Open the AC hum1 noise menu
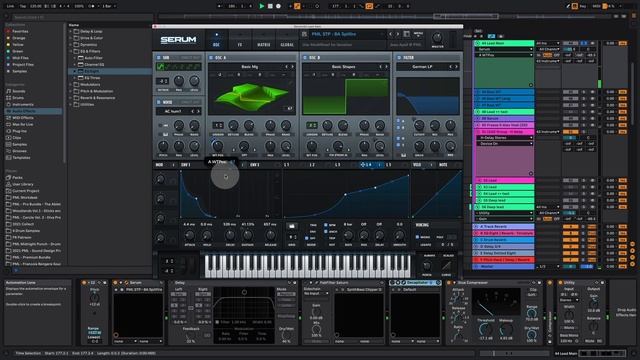 (173, 111)
